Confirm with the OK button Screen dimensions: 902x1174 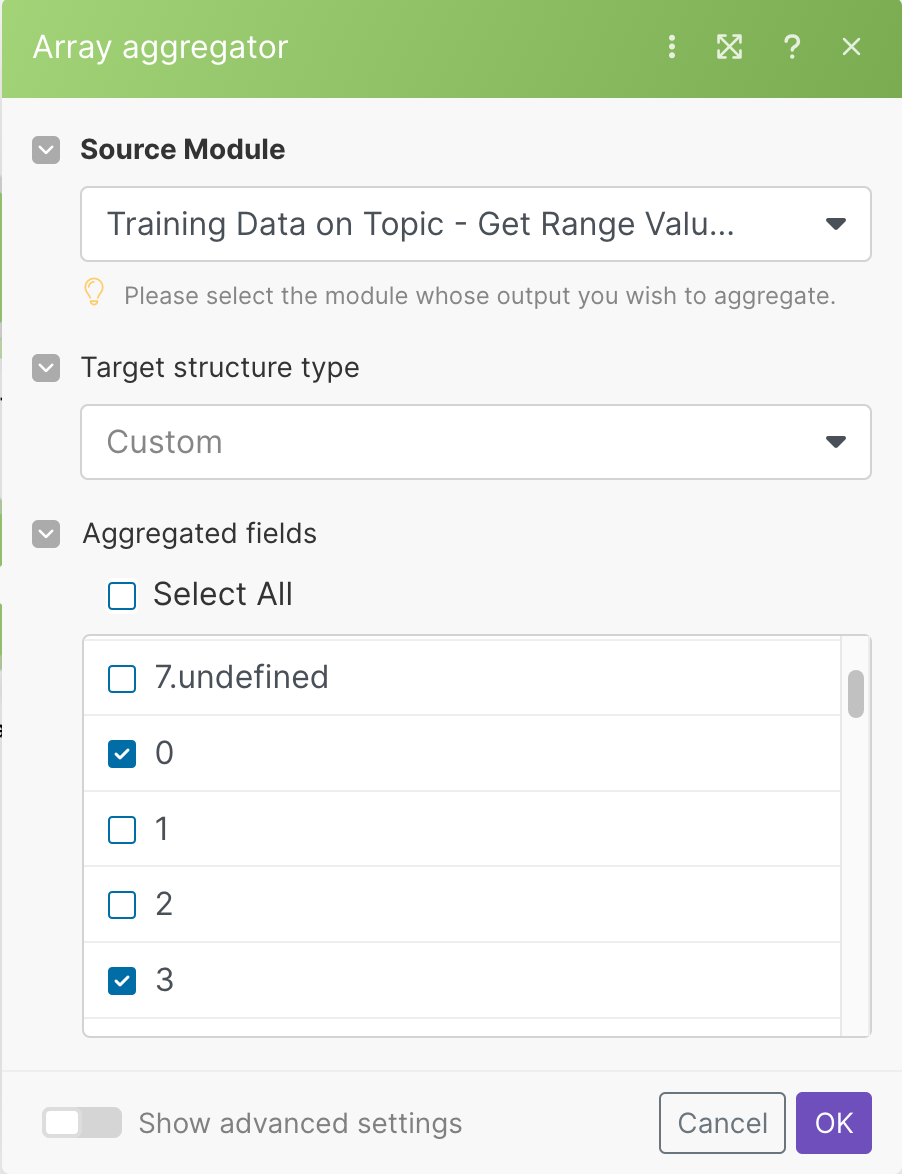point(834,1123)
